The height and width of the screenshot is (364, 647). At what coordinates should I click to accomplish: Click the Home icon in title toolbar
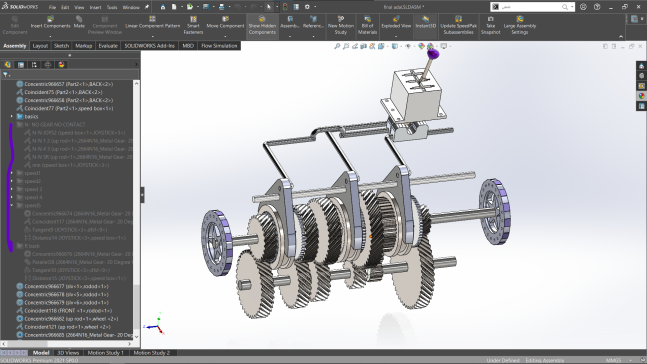click(x=163, y=7)
